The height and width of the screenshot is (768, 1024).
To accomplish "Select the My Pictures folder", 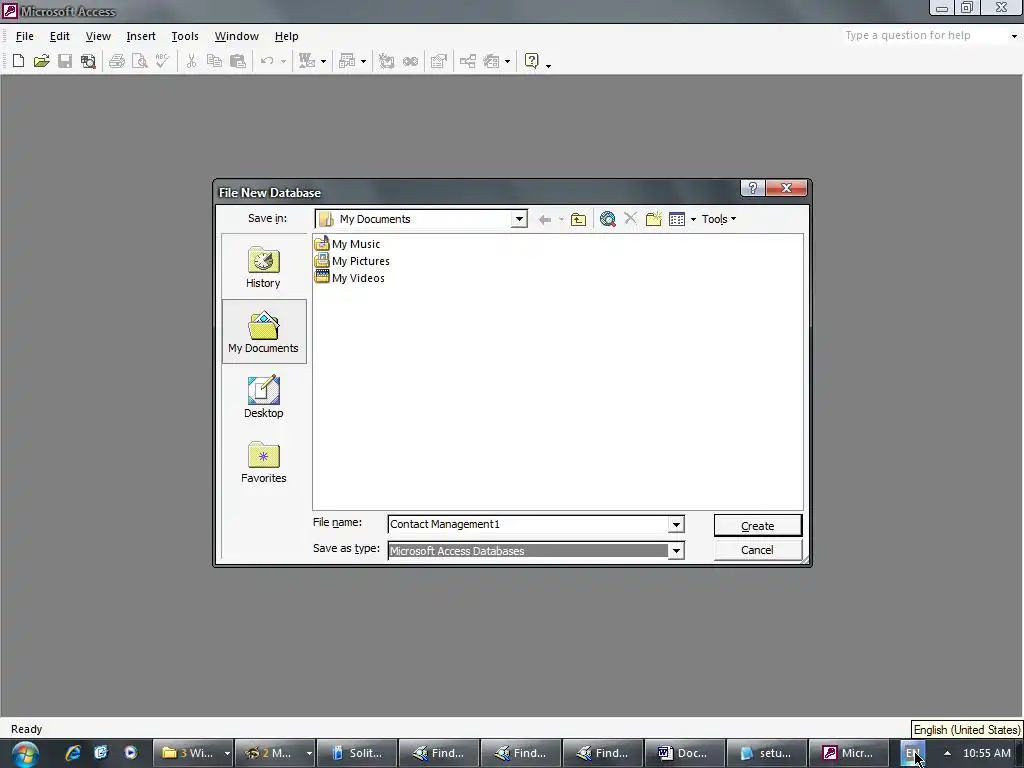I will pos(352,261).
